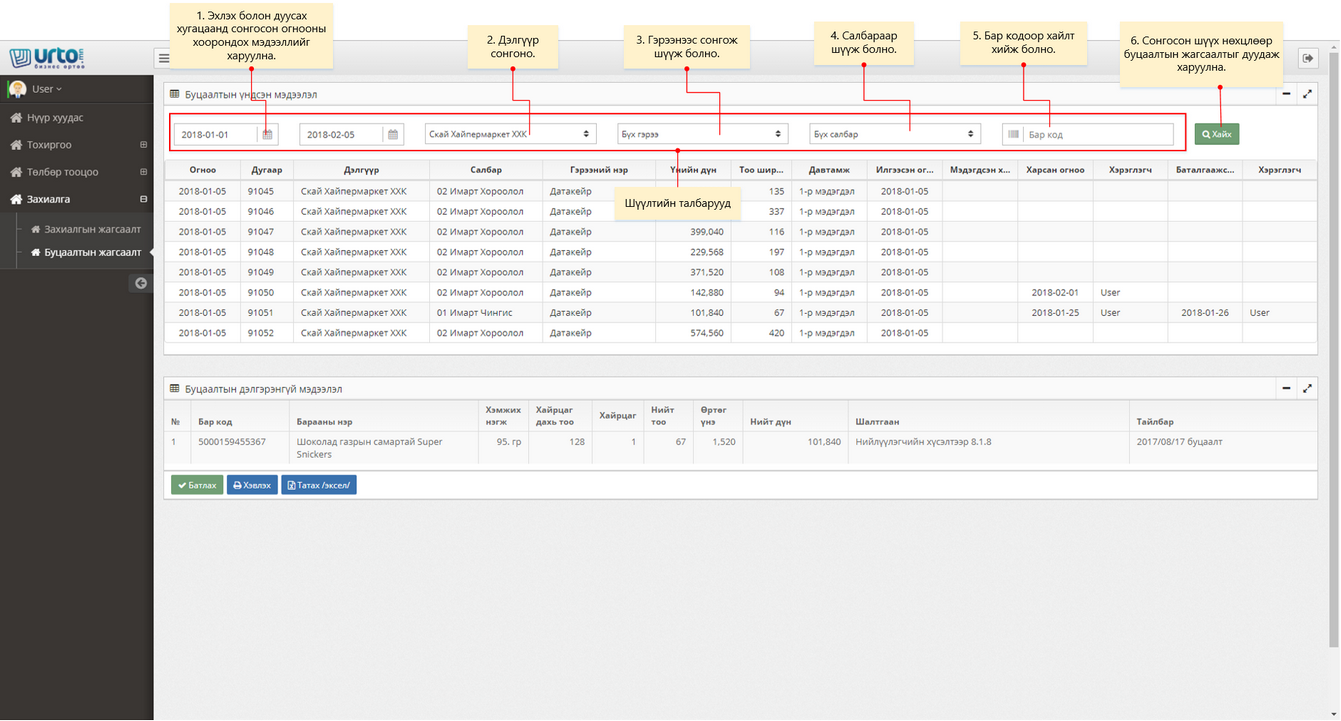Sort by the Огноо column header
The image size is (1341, 721).
click(x=203, y=170)
